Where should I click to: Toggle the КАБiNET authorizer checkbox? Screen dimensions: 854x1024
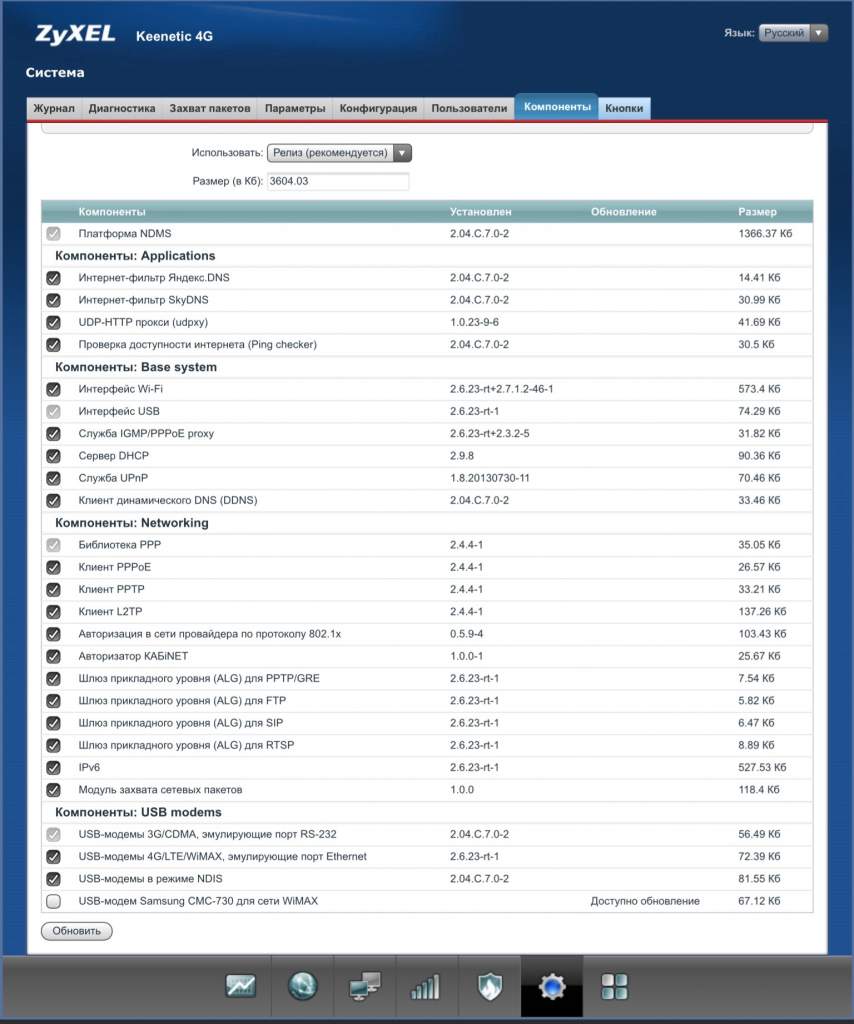tap(54, 656)
